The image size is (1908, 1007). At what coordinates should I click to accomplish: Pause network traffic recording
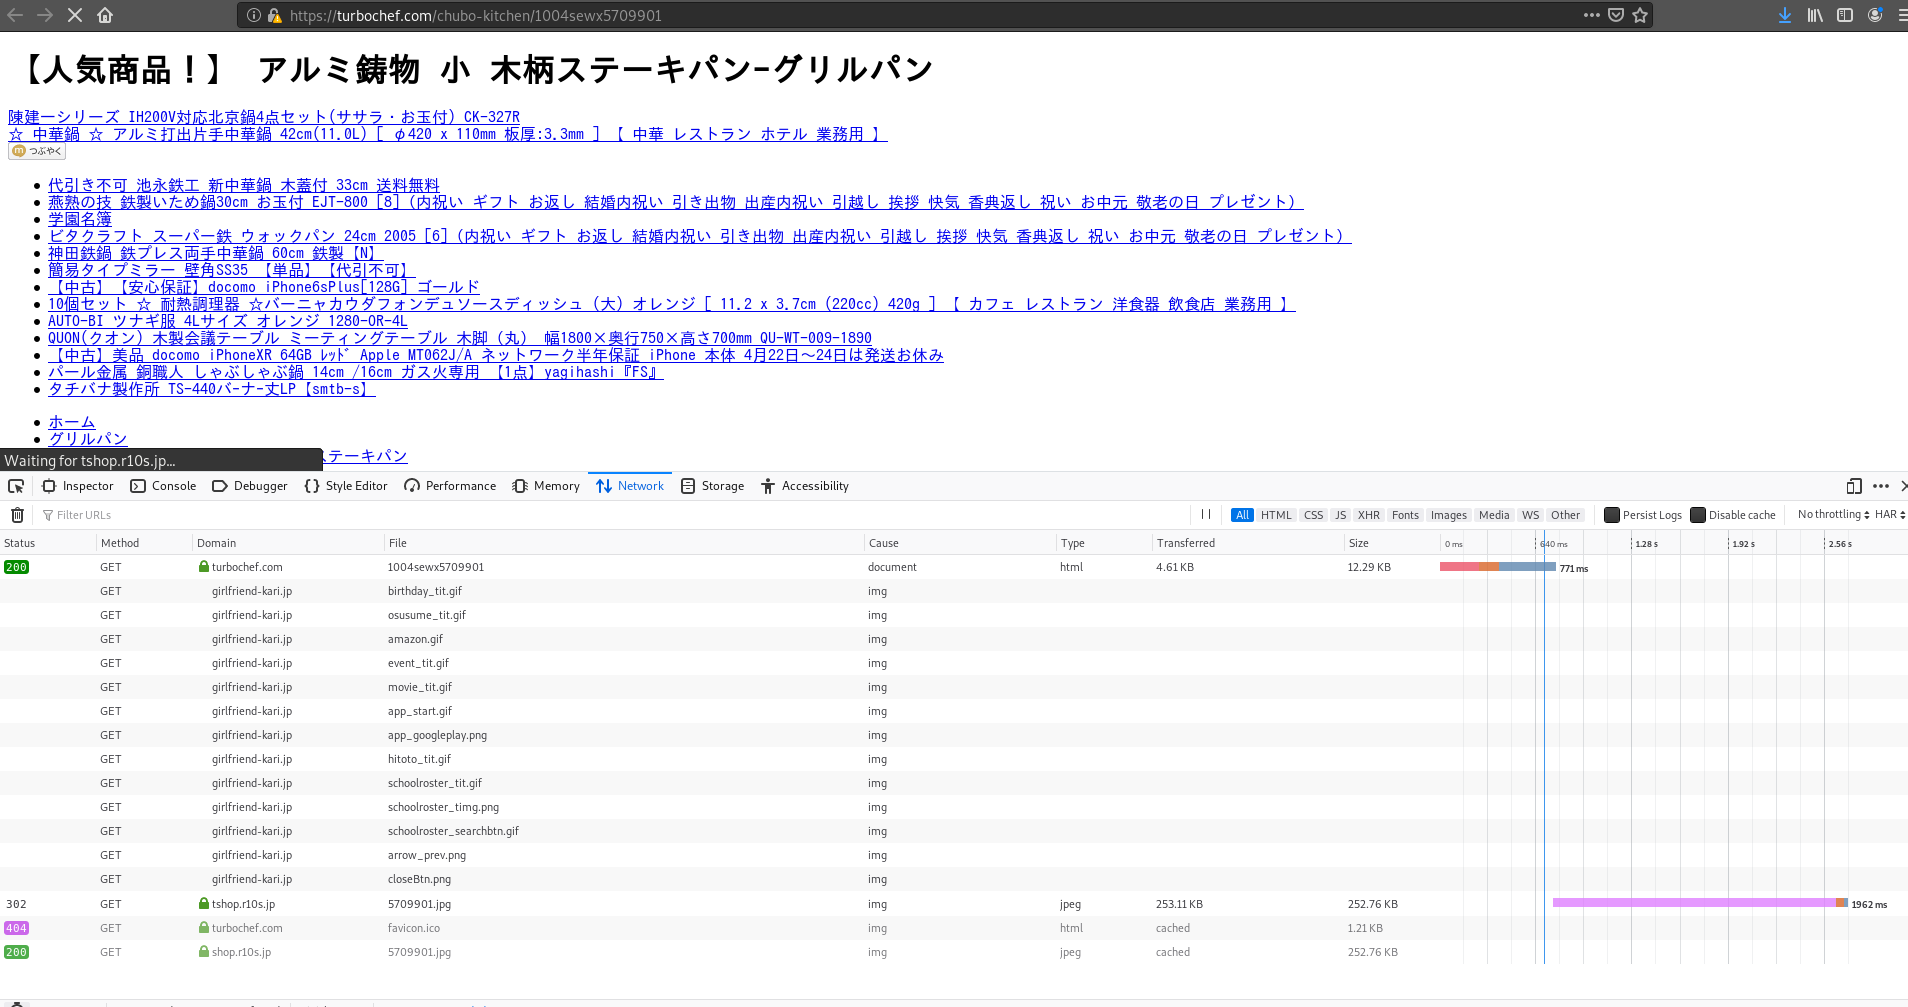(x=1205, y=514)
